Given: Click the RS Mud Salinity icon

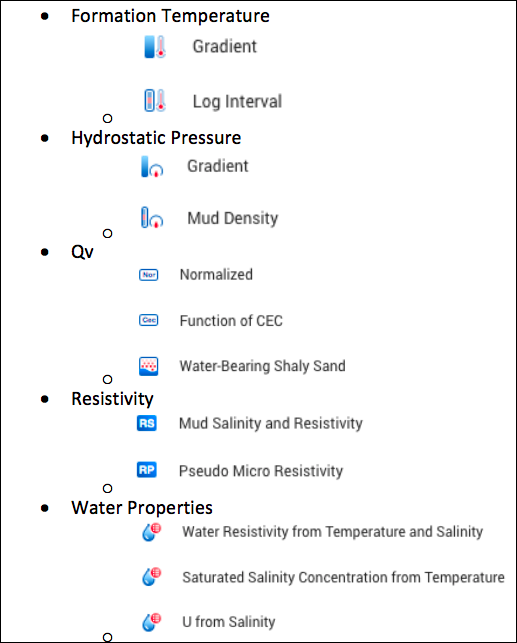Looking at the screenshot, I should click(147, 423).
